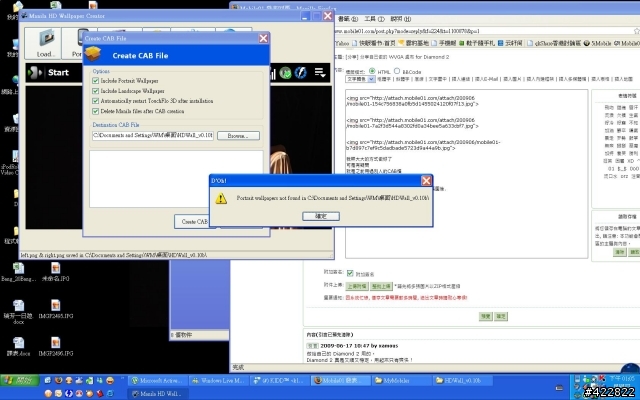The height and width of the screenshot is (400, 640).
Task: Close the Create CAB File dialog
Action: (263, 38)
